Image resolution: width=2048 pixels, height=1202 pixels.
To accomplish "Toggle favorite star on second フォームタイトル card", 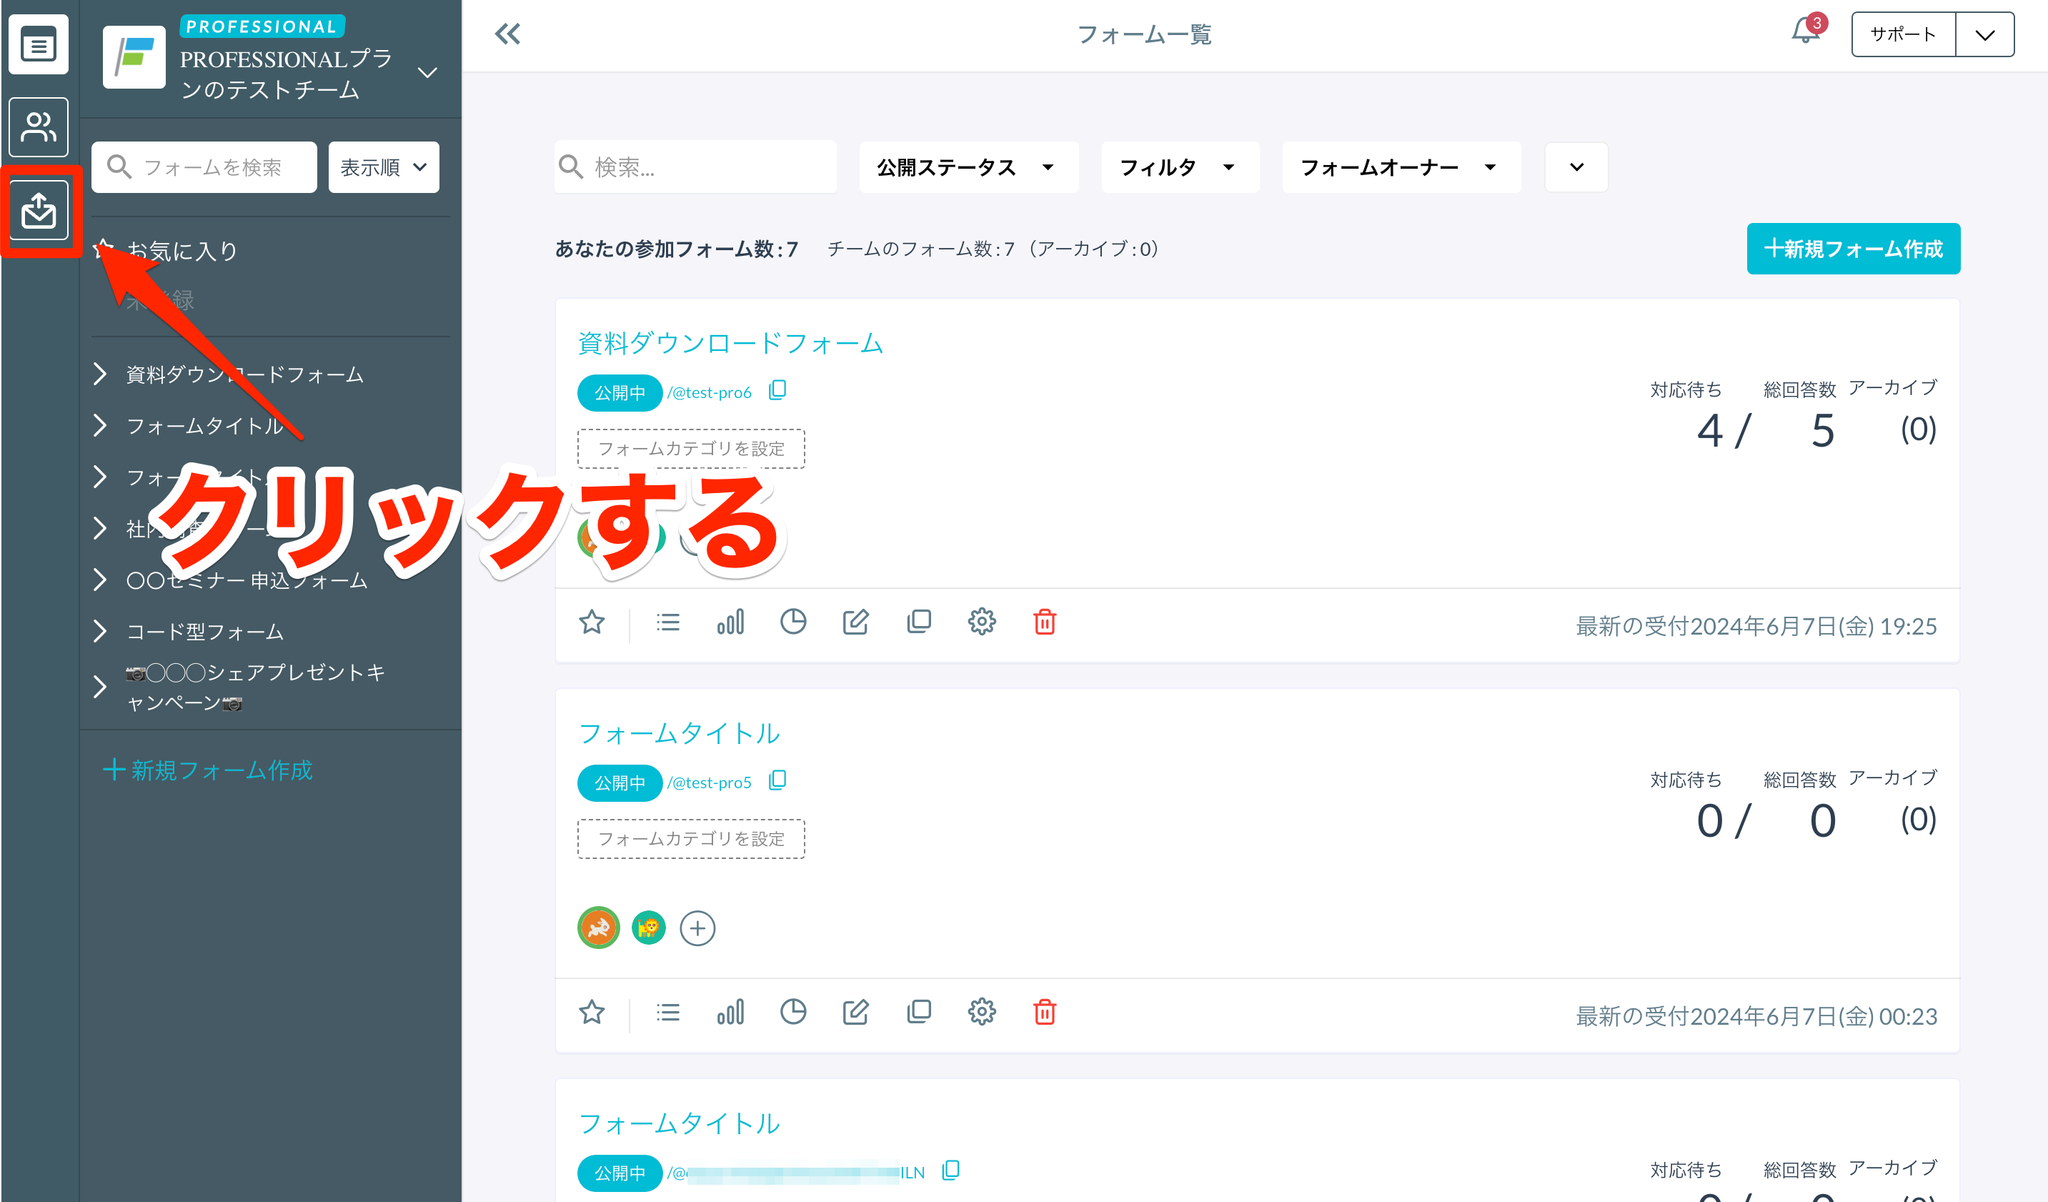I will pos(592,1012).
